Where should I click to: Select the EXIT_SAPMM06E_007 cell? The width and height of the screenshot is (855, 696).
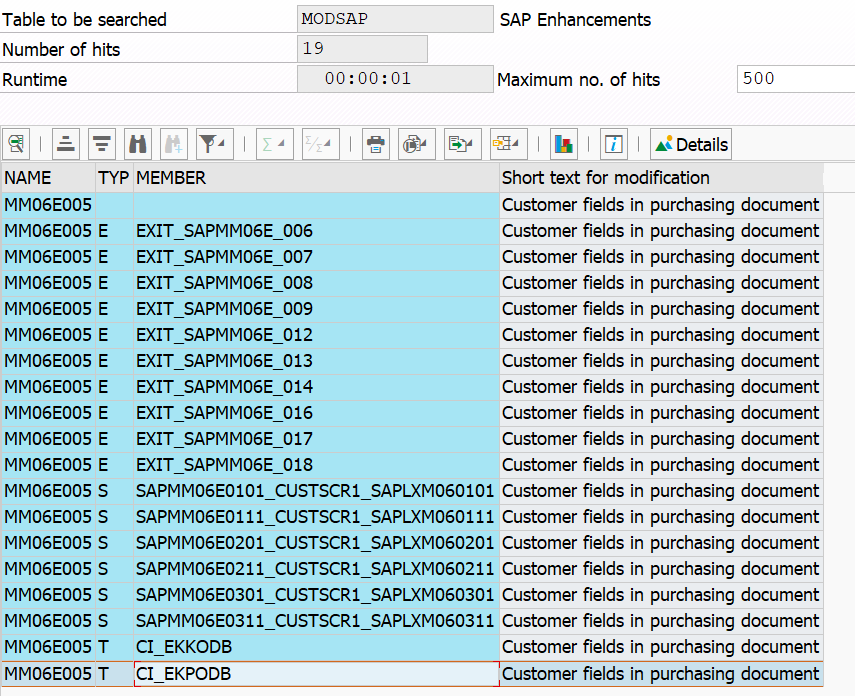click(x=316, y=257)
